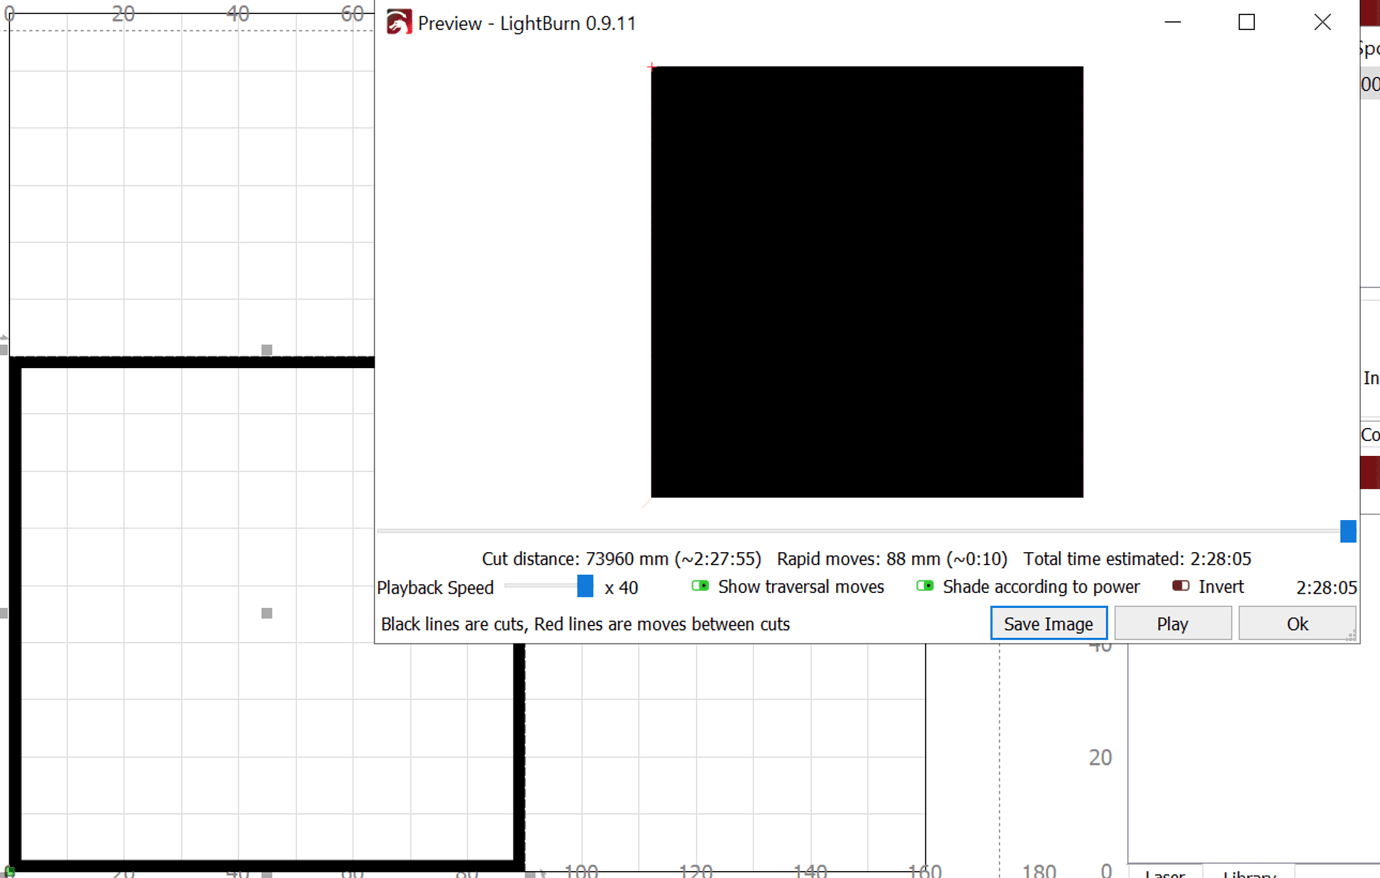Maximize the Preview window
1380x878 pixels.
click(x=1246, y=22)
